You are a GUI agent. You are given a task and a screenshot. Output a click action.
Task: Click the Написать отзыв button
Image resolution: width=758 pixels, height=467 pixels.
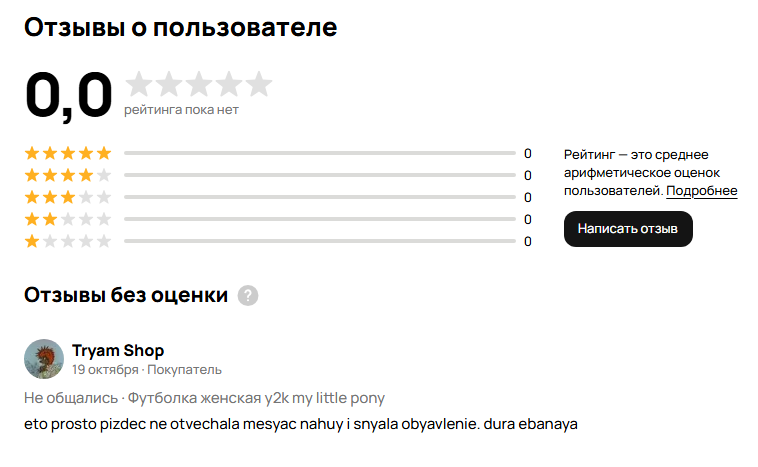(x=628, y=229)
